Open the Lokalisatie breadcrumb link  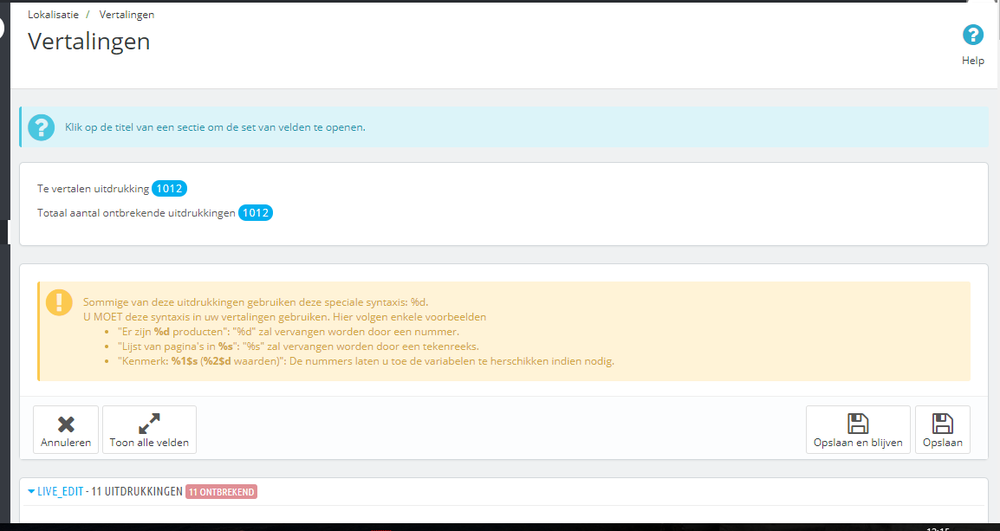(53, 14)
